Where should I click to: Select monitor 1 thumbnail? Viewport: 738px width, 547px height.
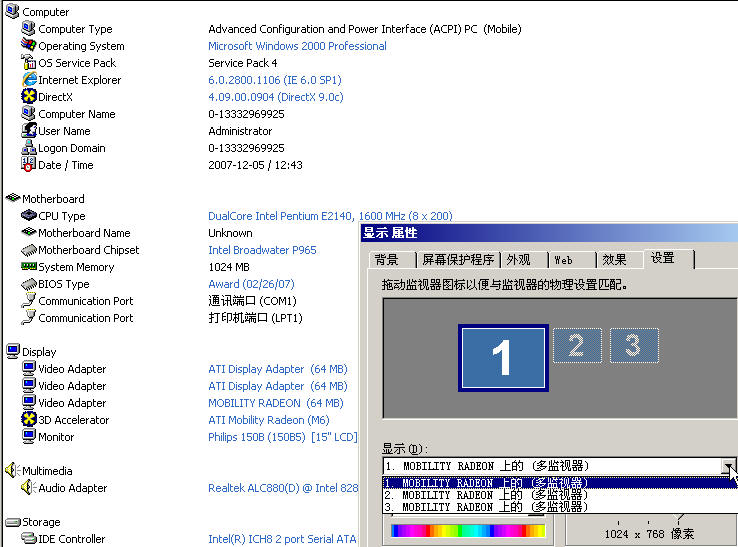coord(503,358)
